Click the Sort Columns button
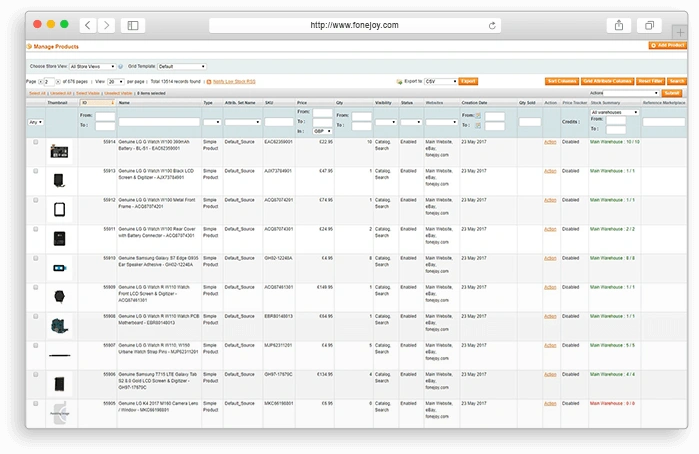The width and height of the screenshot is (699, 454). pyautogui.click(x=562, y=81)
